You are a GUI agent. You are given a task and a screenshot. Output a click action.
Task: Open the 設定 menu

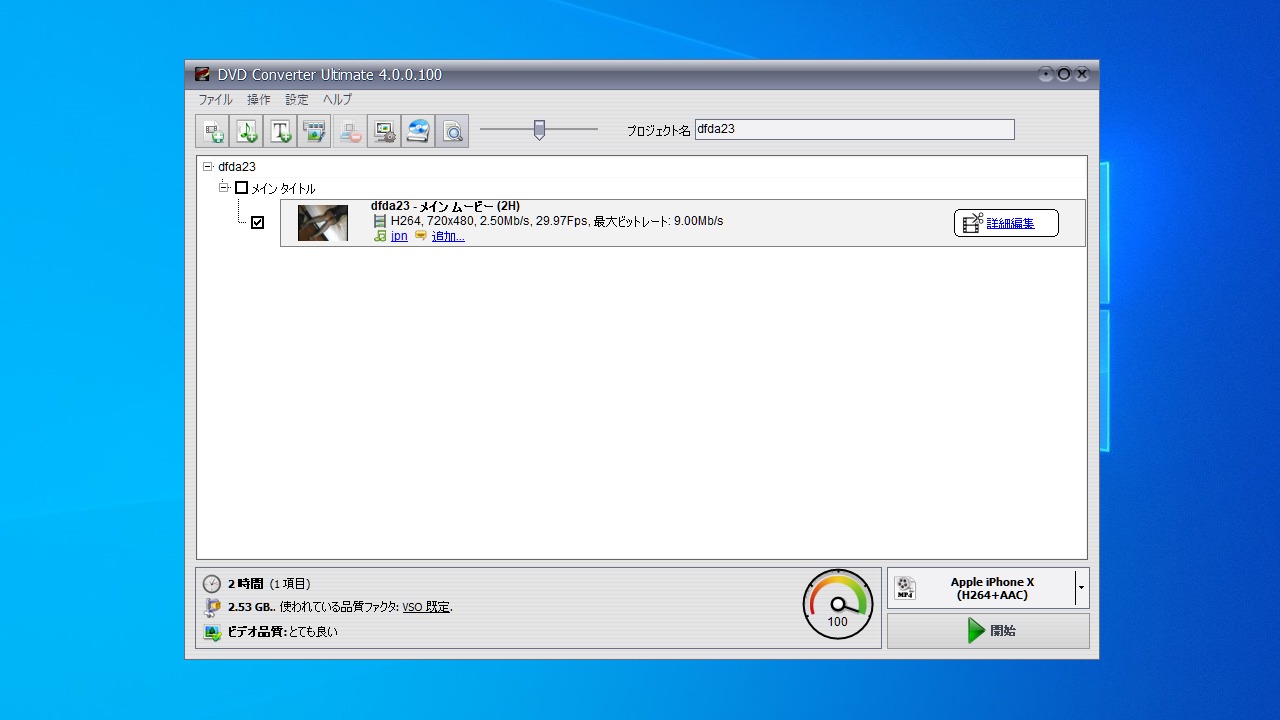(x=297, y=100)
